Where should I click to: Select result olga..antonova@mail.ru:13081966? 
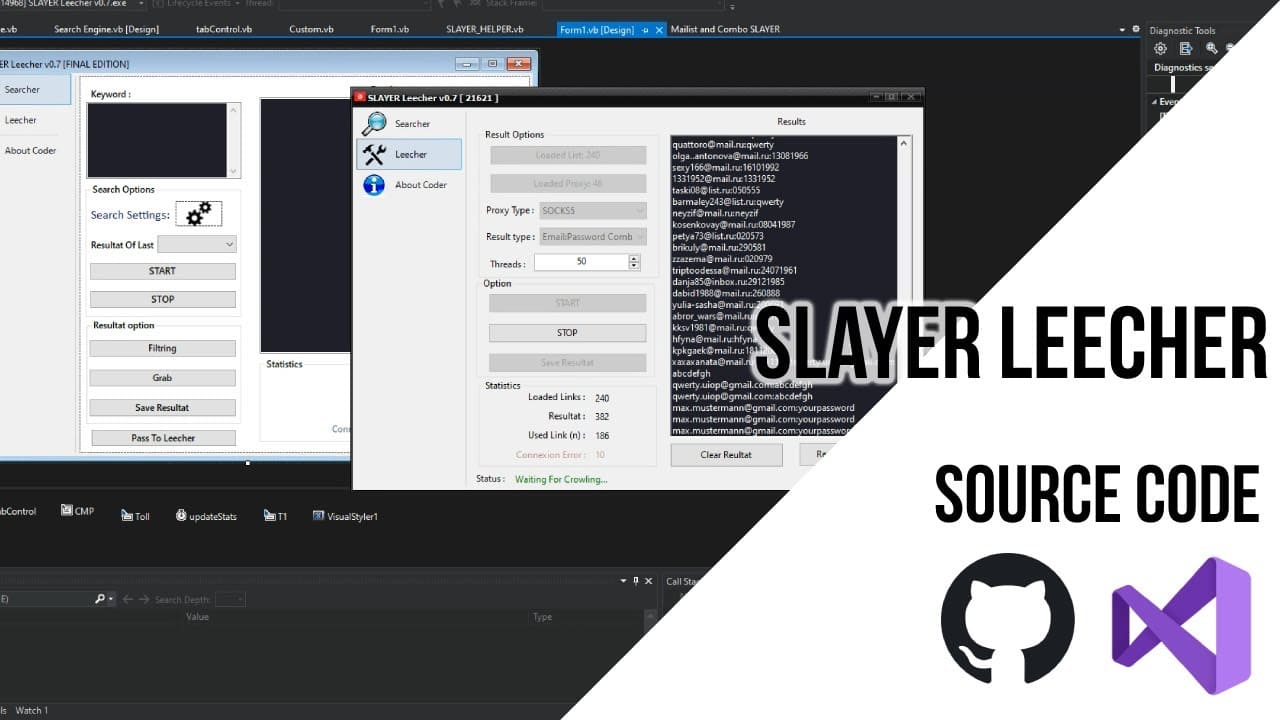[740, 156]
